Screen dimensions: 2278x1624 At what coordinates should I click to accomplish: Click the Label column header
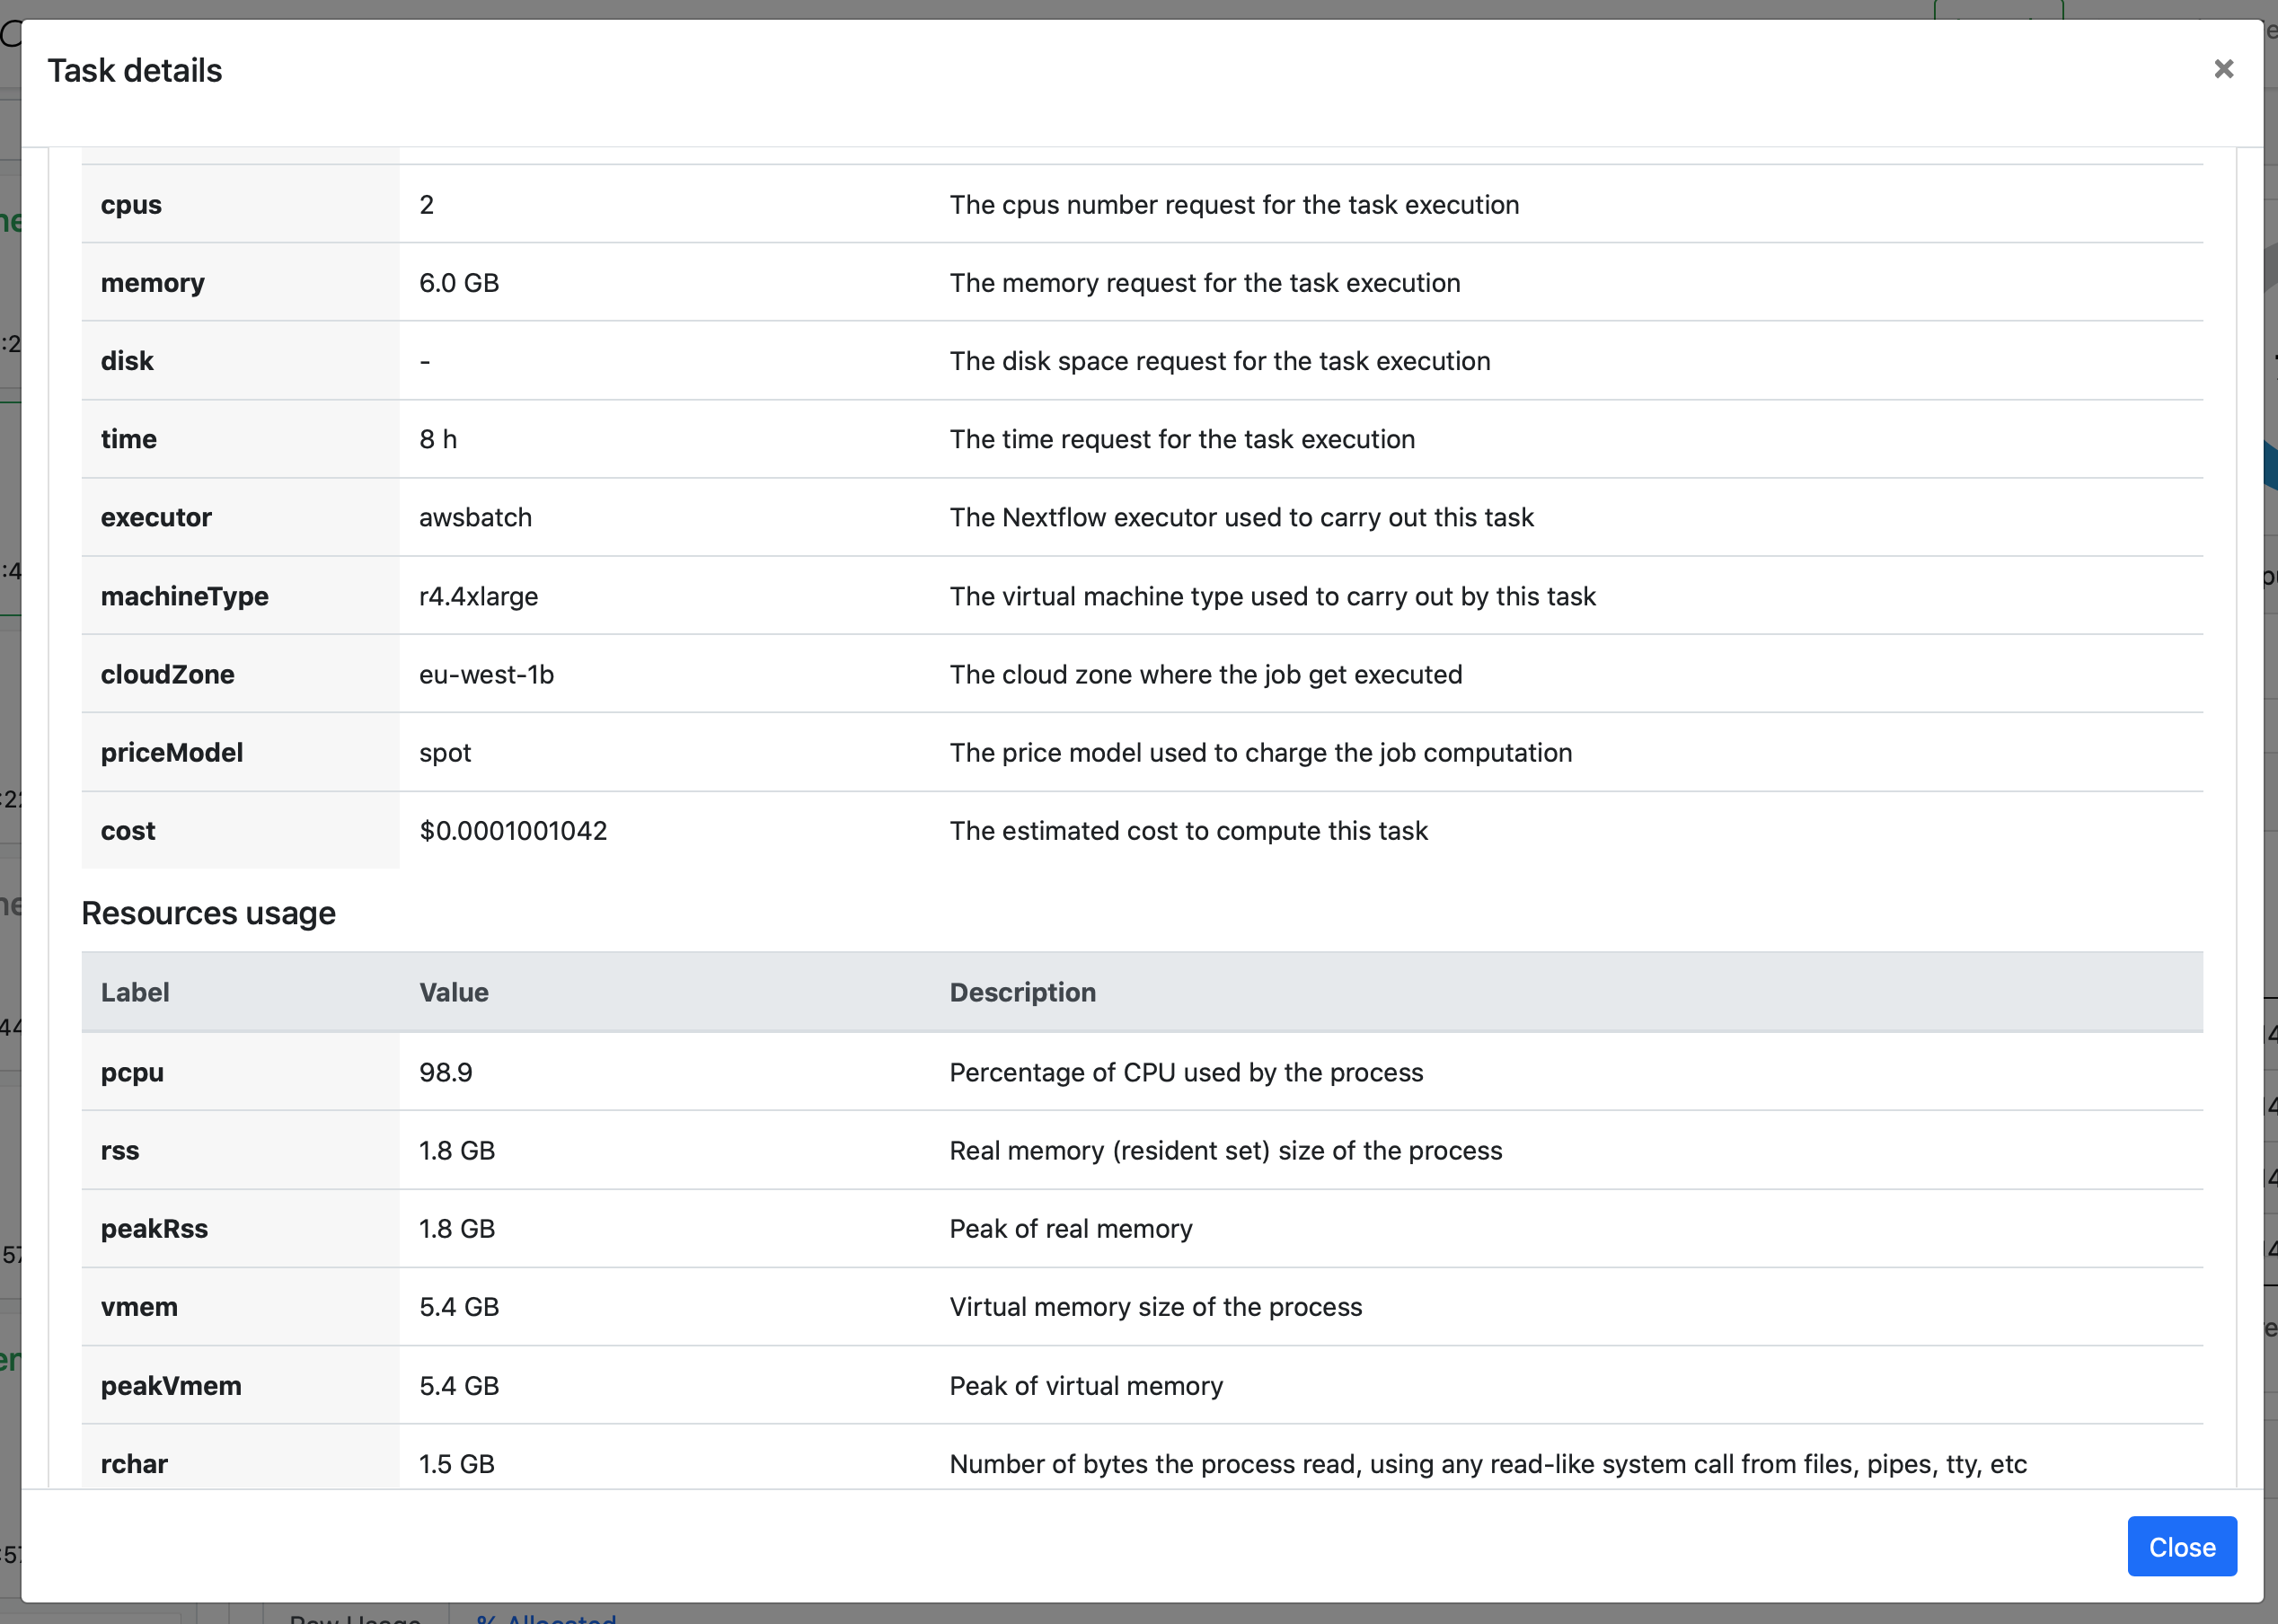click(x=135, y=992)
